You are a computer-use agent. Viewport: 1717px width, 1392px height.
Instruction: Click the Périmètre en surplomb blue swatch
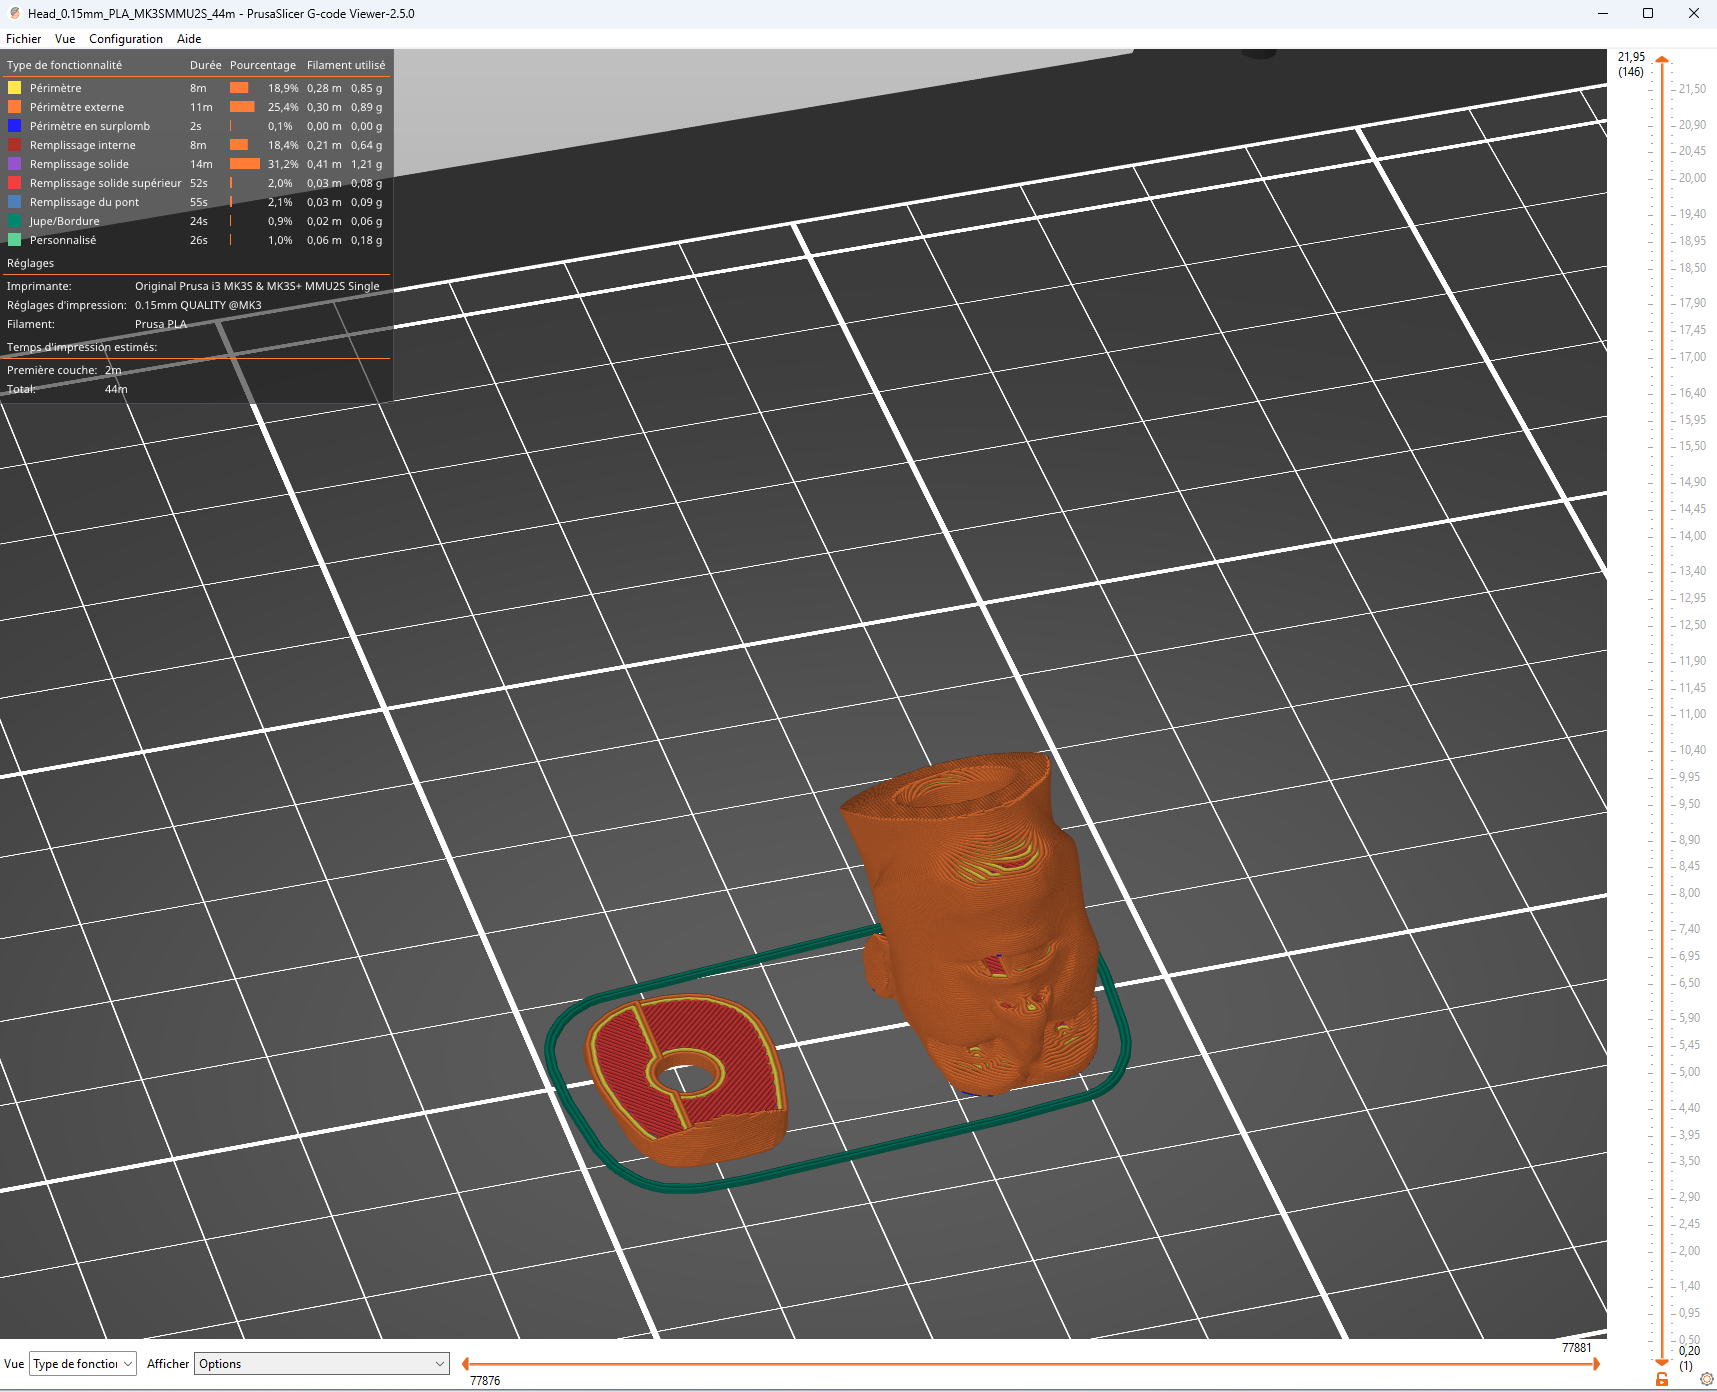click(15, 126)
